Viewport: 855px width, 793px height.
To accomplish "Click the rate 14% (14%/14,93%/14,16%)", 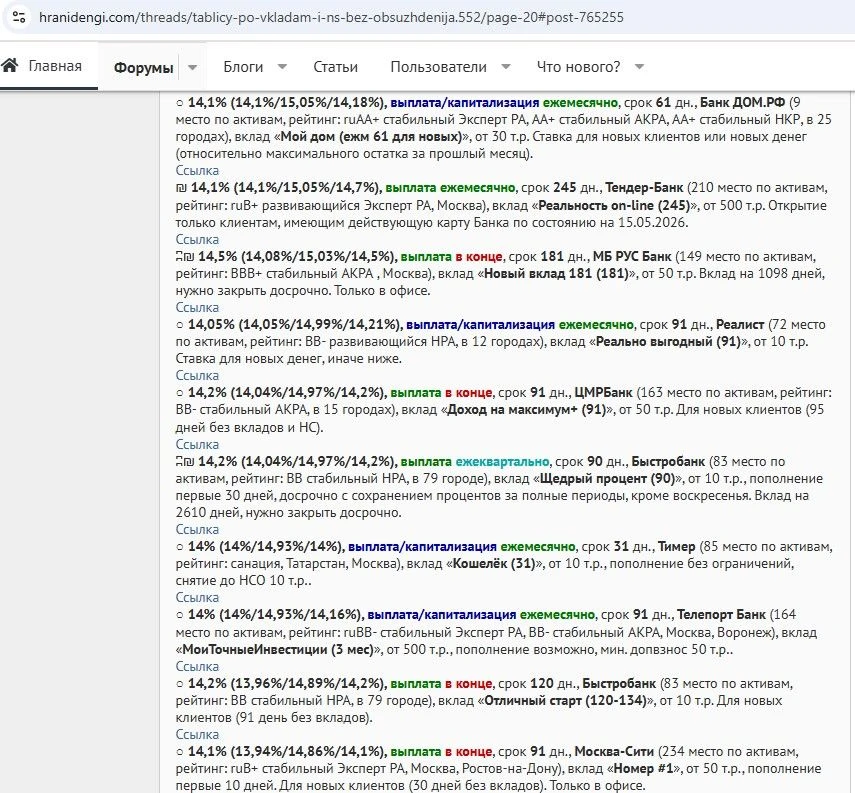I will 275,615.
